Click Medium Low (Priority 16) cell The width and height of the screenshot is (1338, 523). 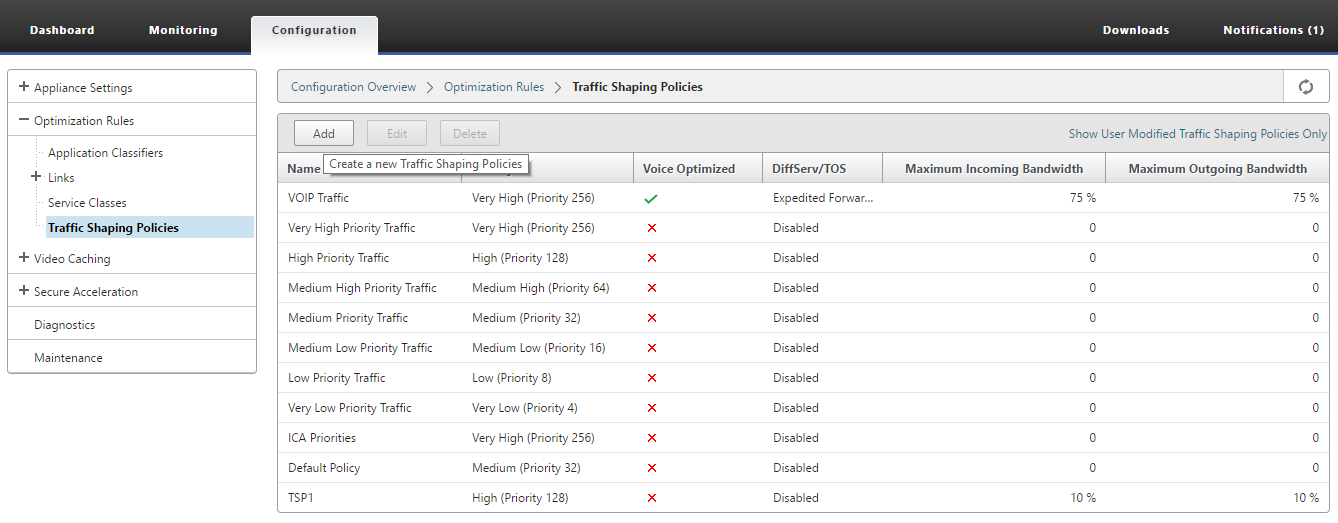click(538, 348)
